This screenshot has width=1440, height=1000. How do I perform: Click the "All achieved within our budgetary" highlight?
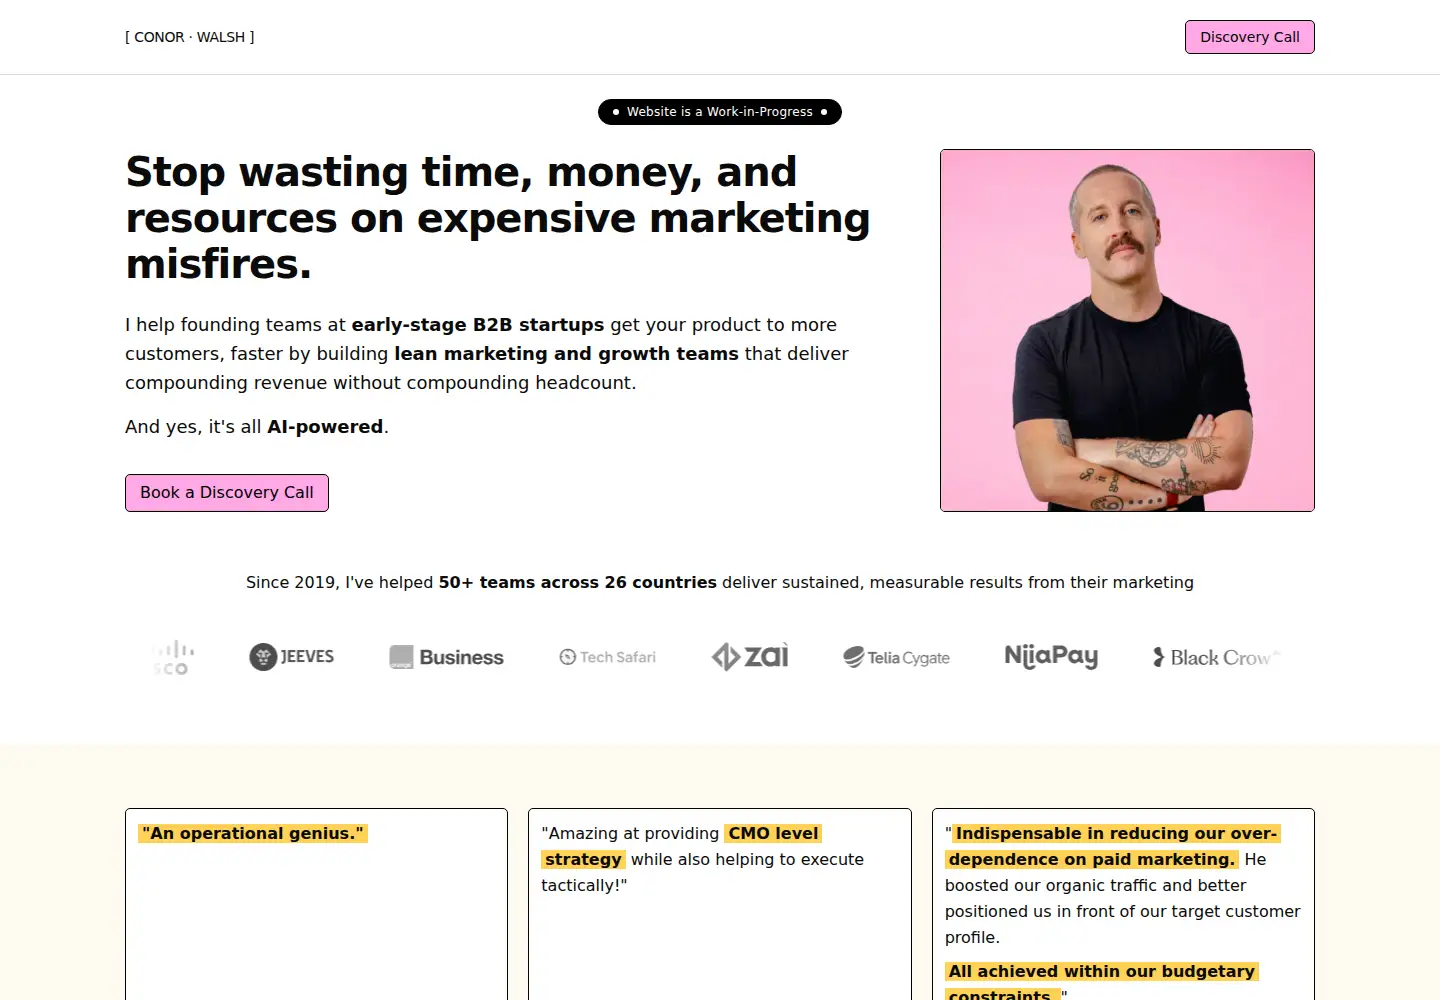pyautogui.click(x=1102, y=983)
